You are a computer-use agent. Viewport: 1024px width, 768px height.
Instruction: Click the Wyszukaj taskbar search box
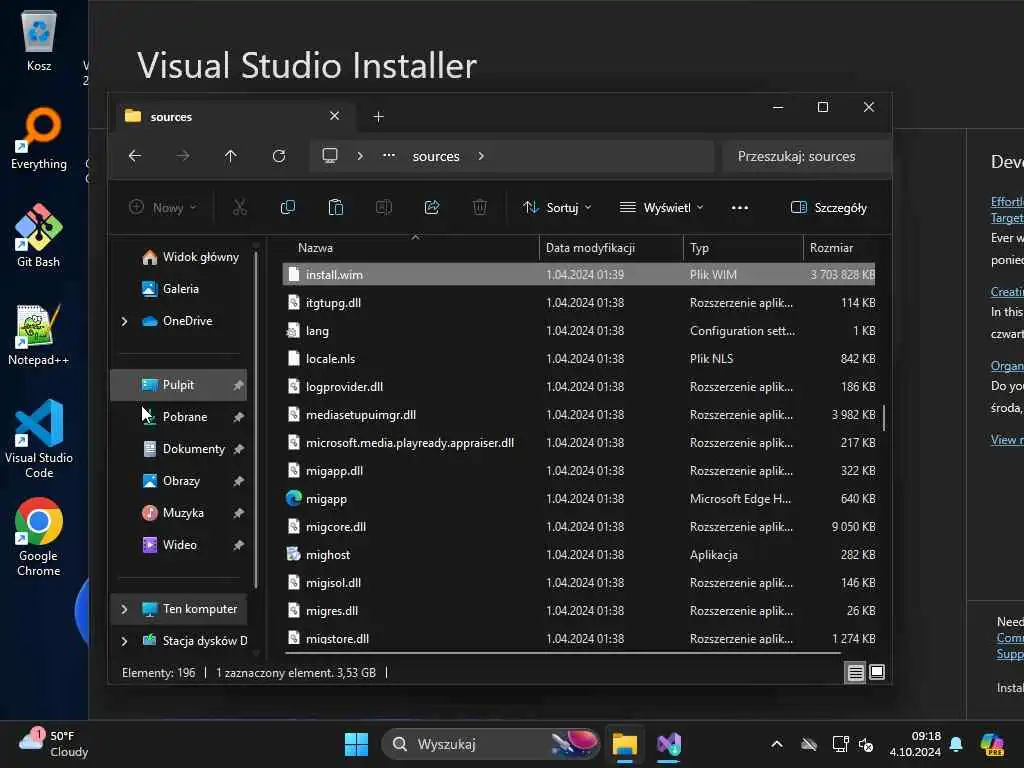point(490,744)
